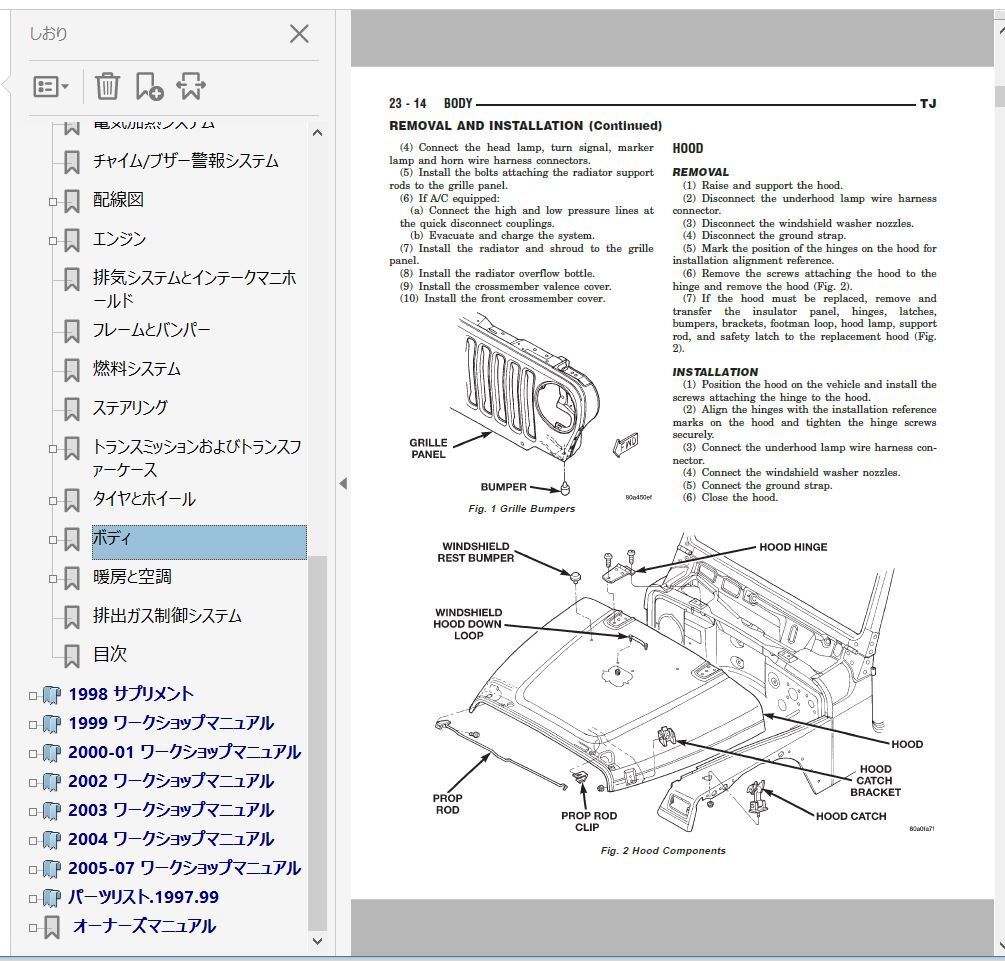Expand the タイヤとホイール bookmark
This screenshot has width=1005, height=961.
(53, 501)
